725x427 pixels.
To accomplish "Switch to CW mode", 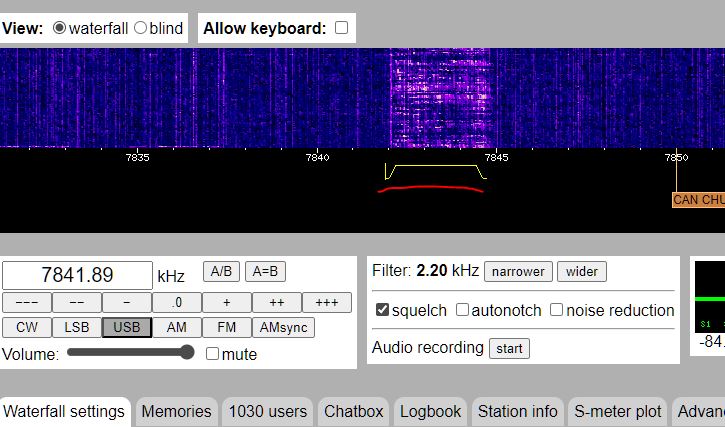I will pyautogui.click(x=27, y=328).
